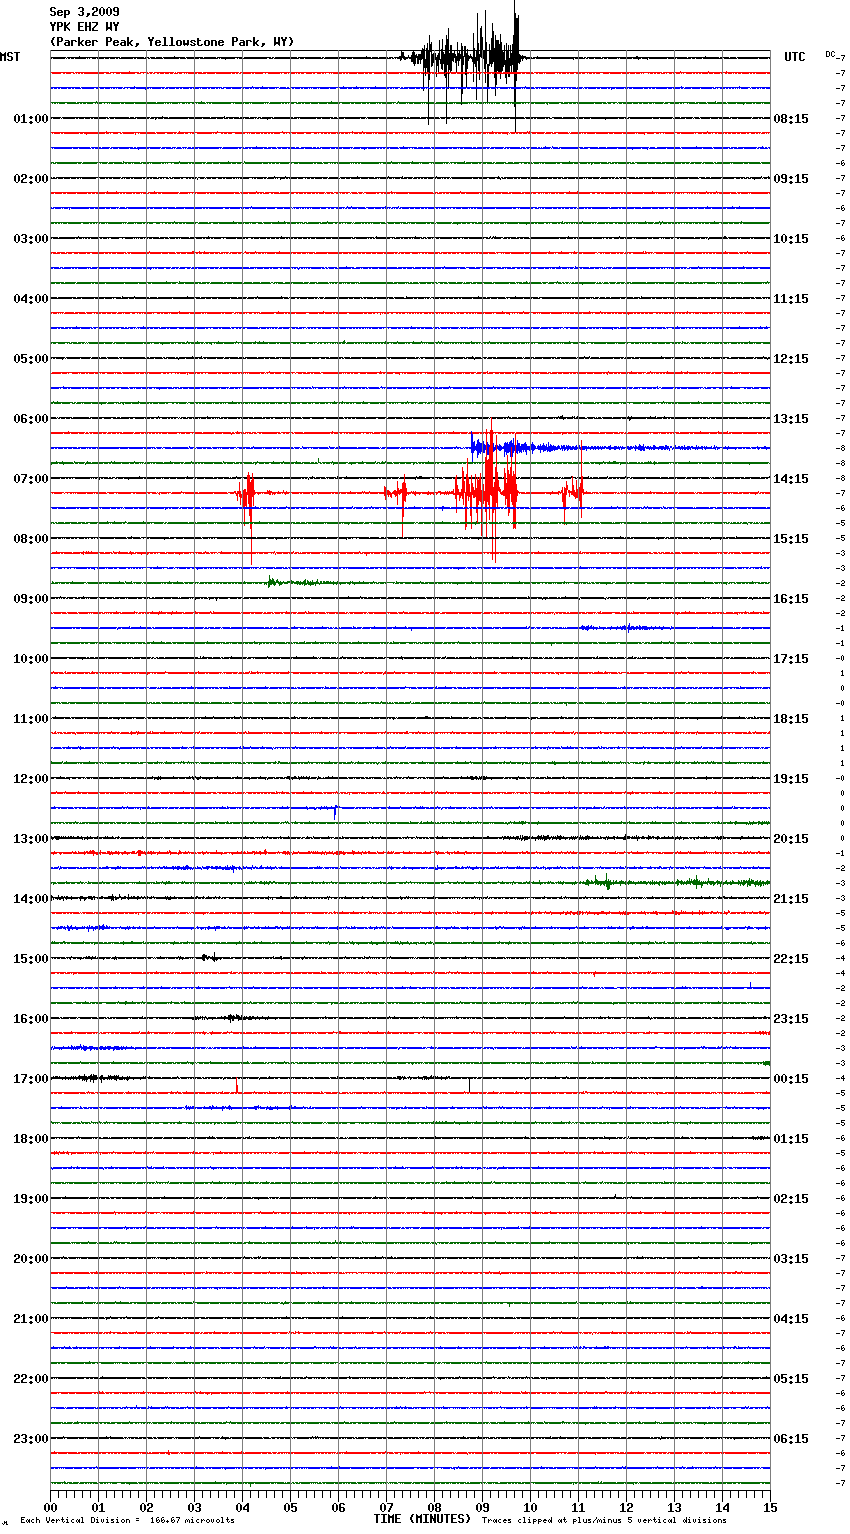Click the 16:15 UTC time label
The width and height of the screenshot is (850, 1534).
point(791,599)
